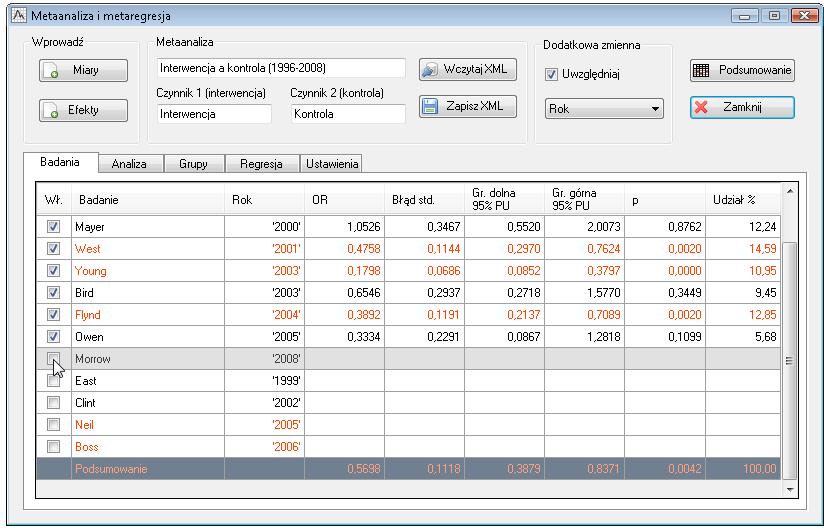Click the p column header
Image resolution: width=824 pixels, height=532 pixels.
(665, 200)
